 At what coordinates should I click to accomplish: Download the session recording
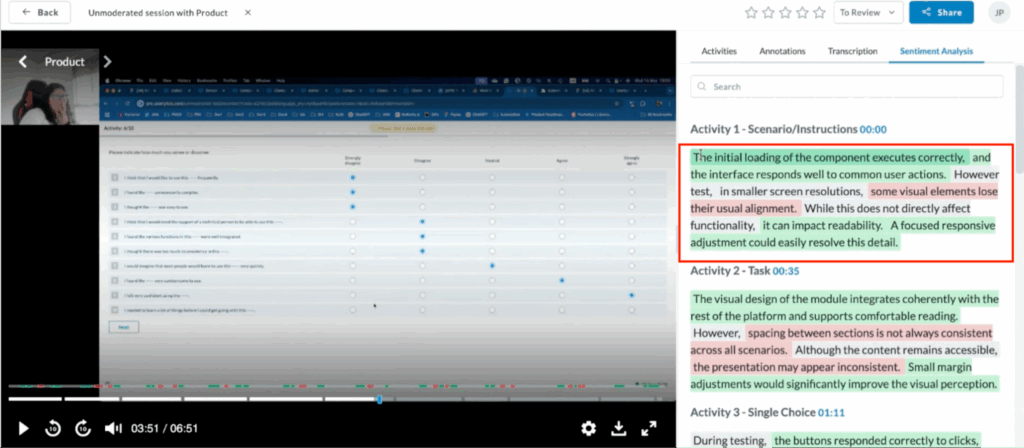[x=618, y=428]
